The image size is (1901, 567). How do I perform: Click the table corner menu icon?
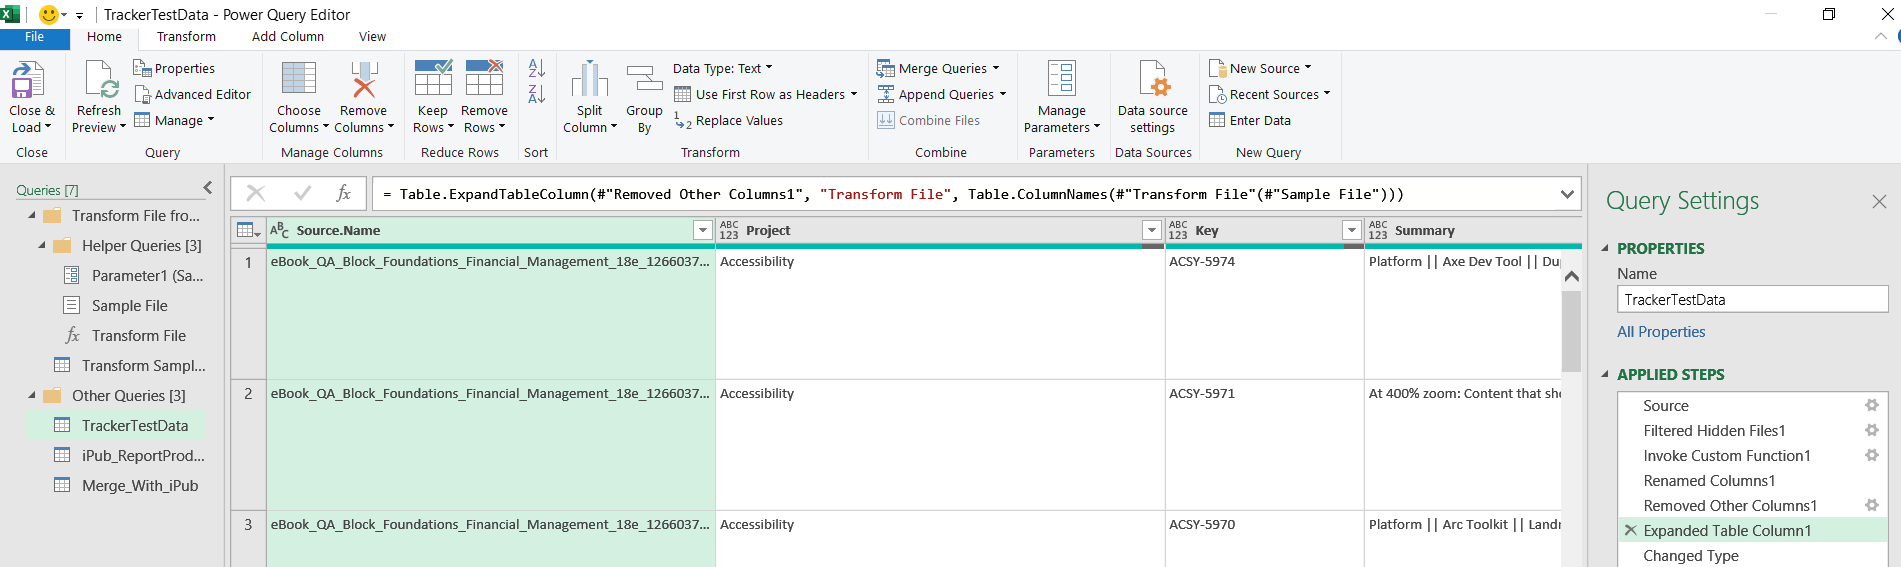[x=248, y=230]
